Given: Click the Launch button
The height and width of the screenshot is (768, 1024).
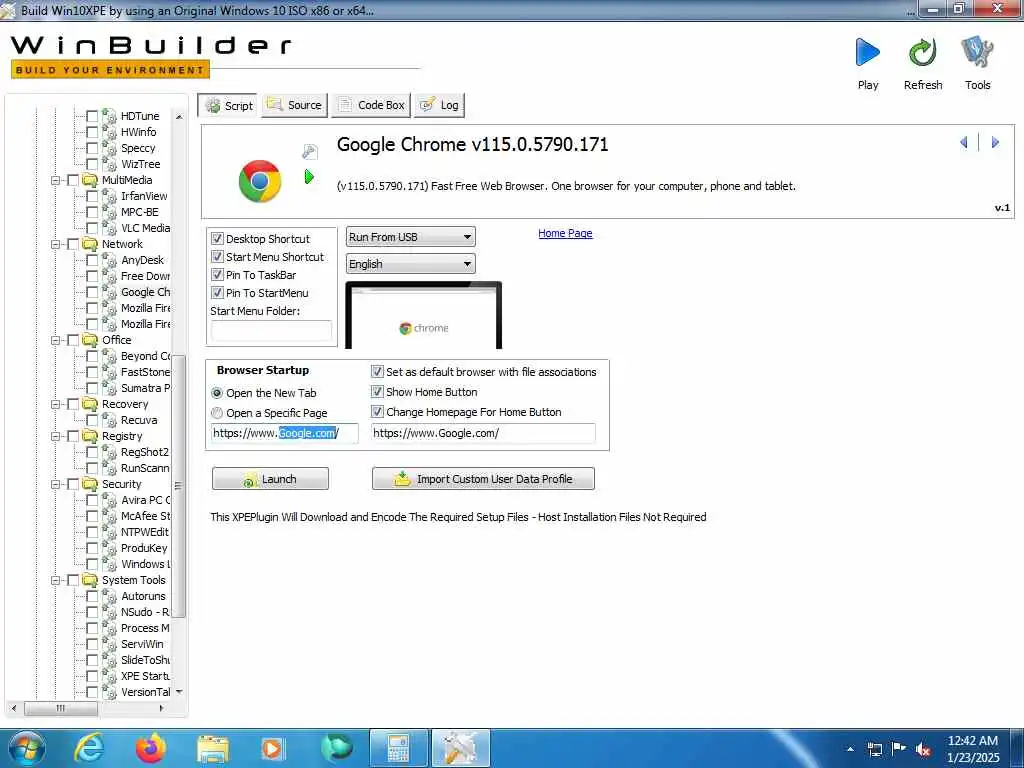Looking at the screenshot, I should click(x=270, y=479).
